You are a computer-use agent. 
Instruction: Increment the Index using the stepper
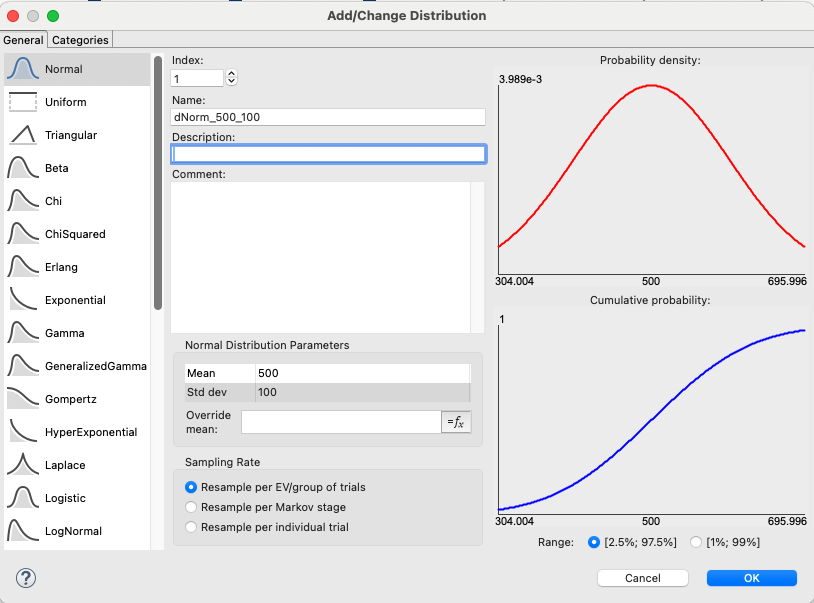231,74
